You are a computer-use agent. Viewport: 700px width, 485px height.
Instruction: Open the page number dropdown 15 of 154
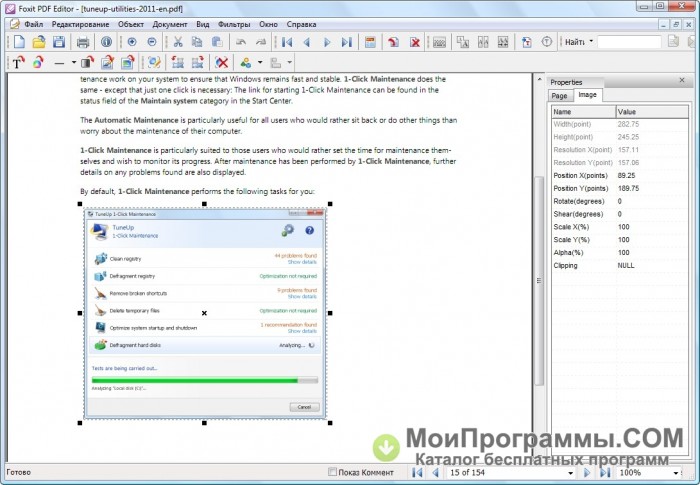570,472
